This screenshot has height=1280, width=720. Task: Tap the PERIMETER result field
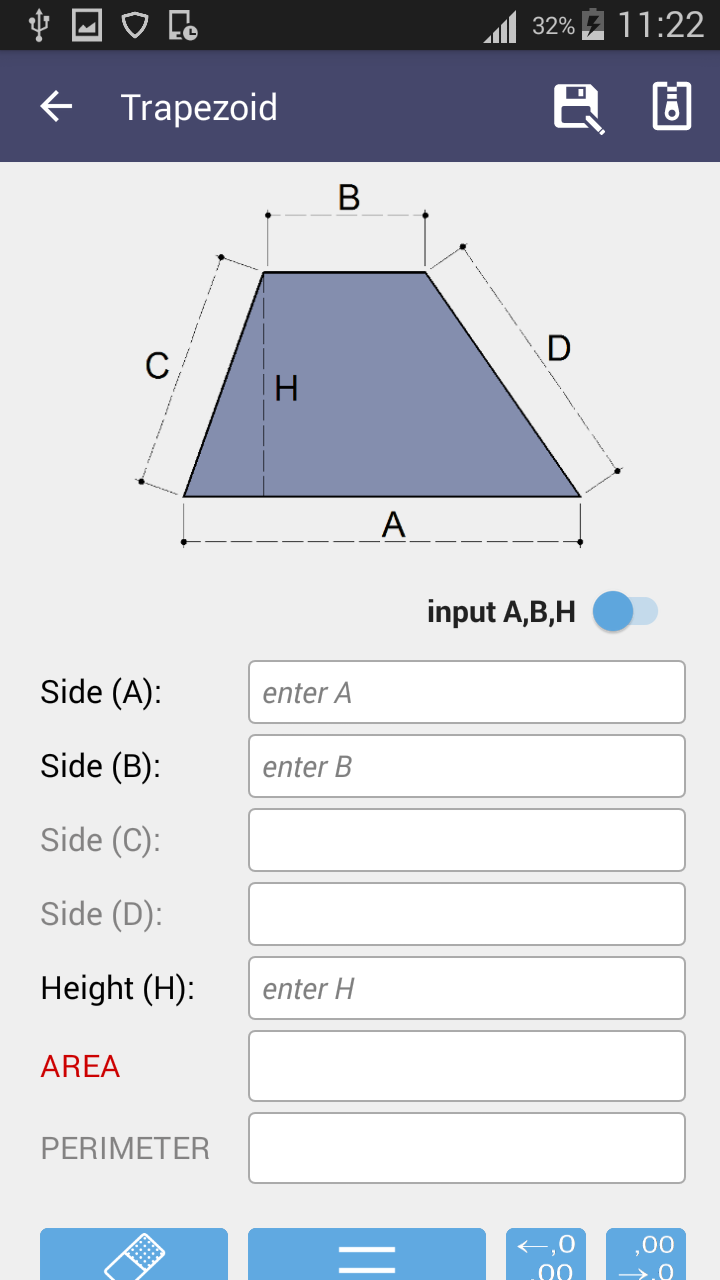click(466, 1148)
